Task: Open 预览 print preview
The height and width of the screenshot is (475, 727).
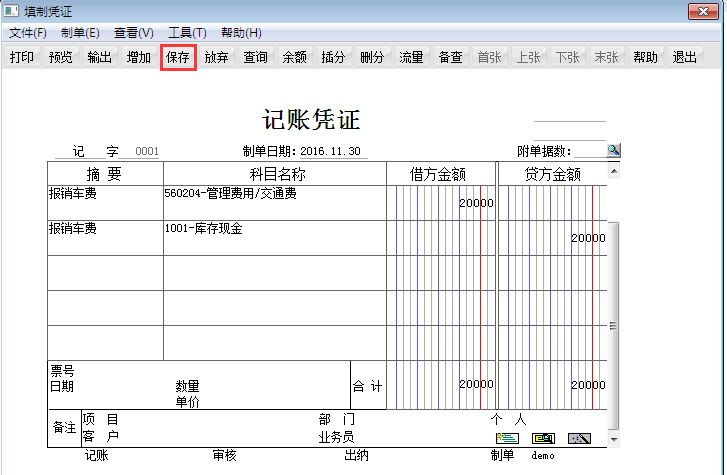Action: point(61,57)
